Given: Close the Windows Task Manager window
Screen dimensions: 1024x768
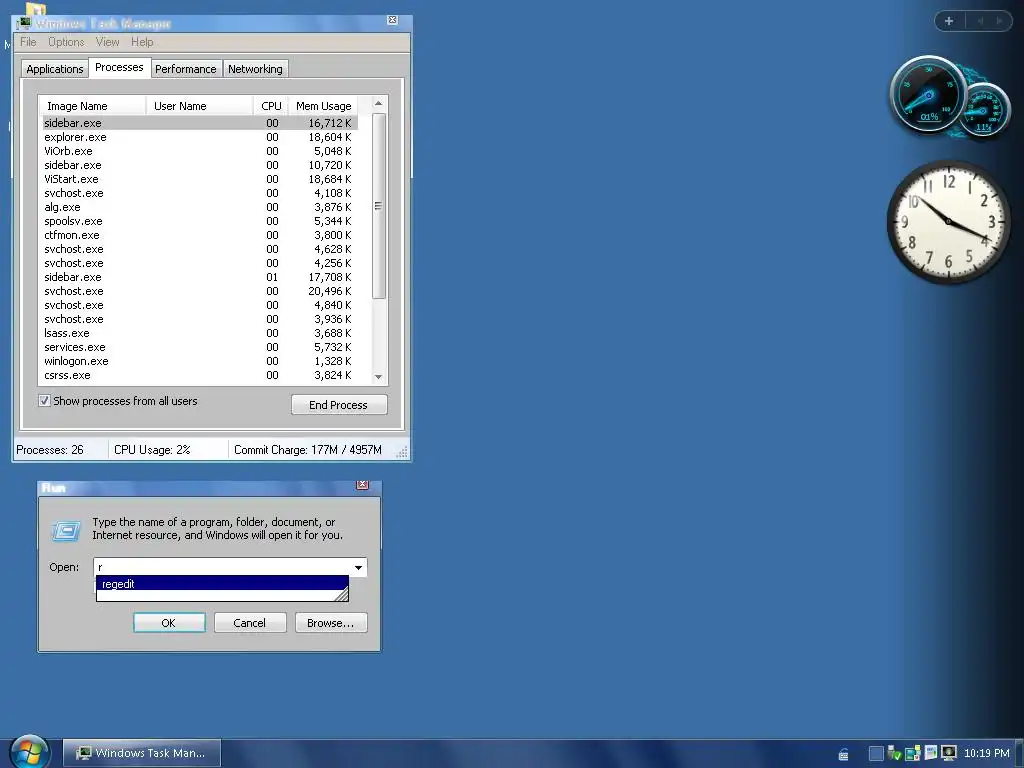Looking at the screenshot, I should (x=392, y=20).
